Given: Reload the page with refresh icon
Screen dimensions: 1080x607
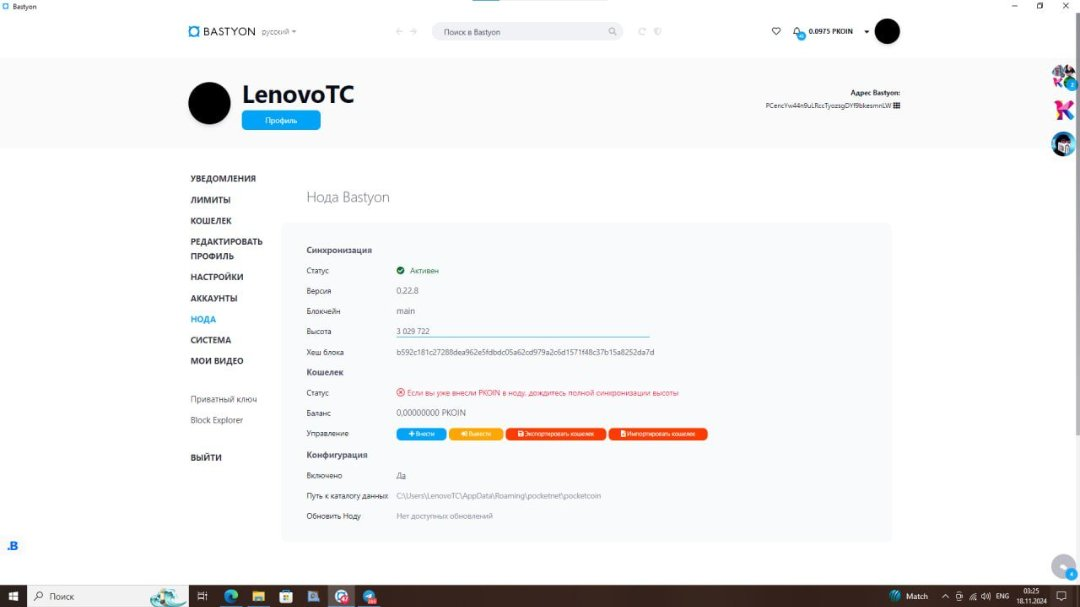Looking at the screenshot, I should click(642, 32).
